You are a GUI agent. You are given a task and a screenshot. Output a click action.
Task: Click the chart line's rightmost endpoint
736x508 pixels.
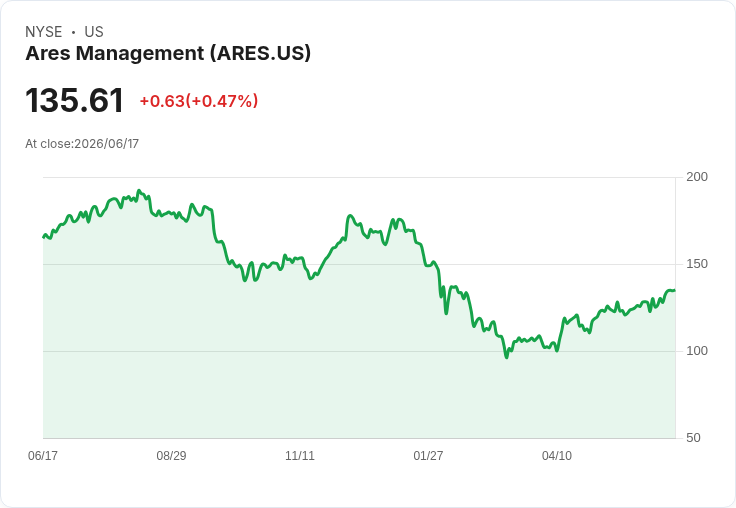675,291
